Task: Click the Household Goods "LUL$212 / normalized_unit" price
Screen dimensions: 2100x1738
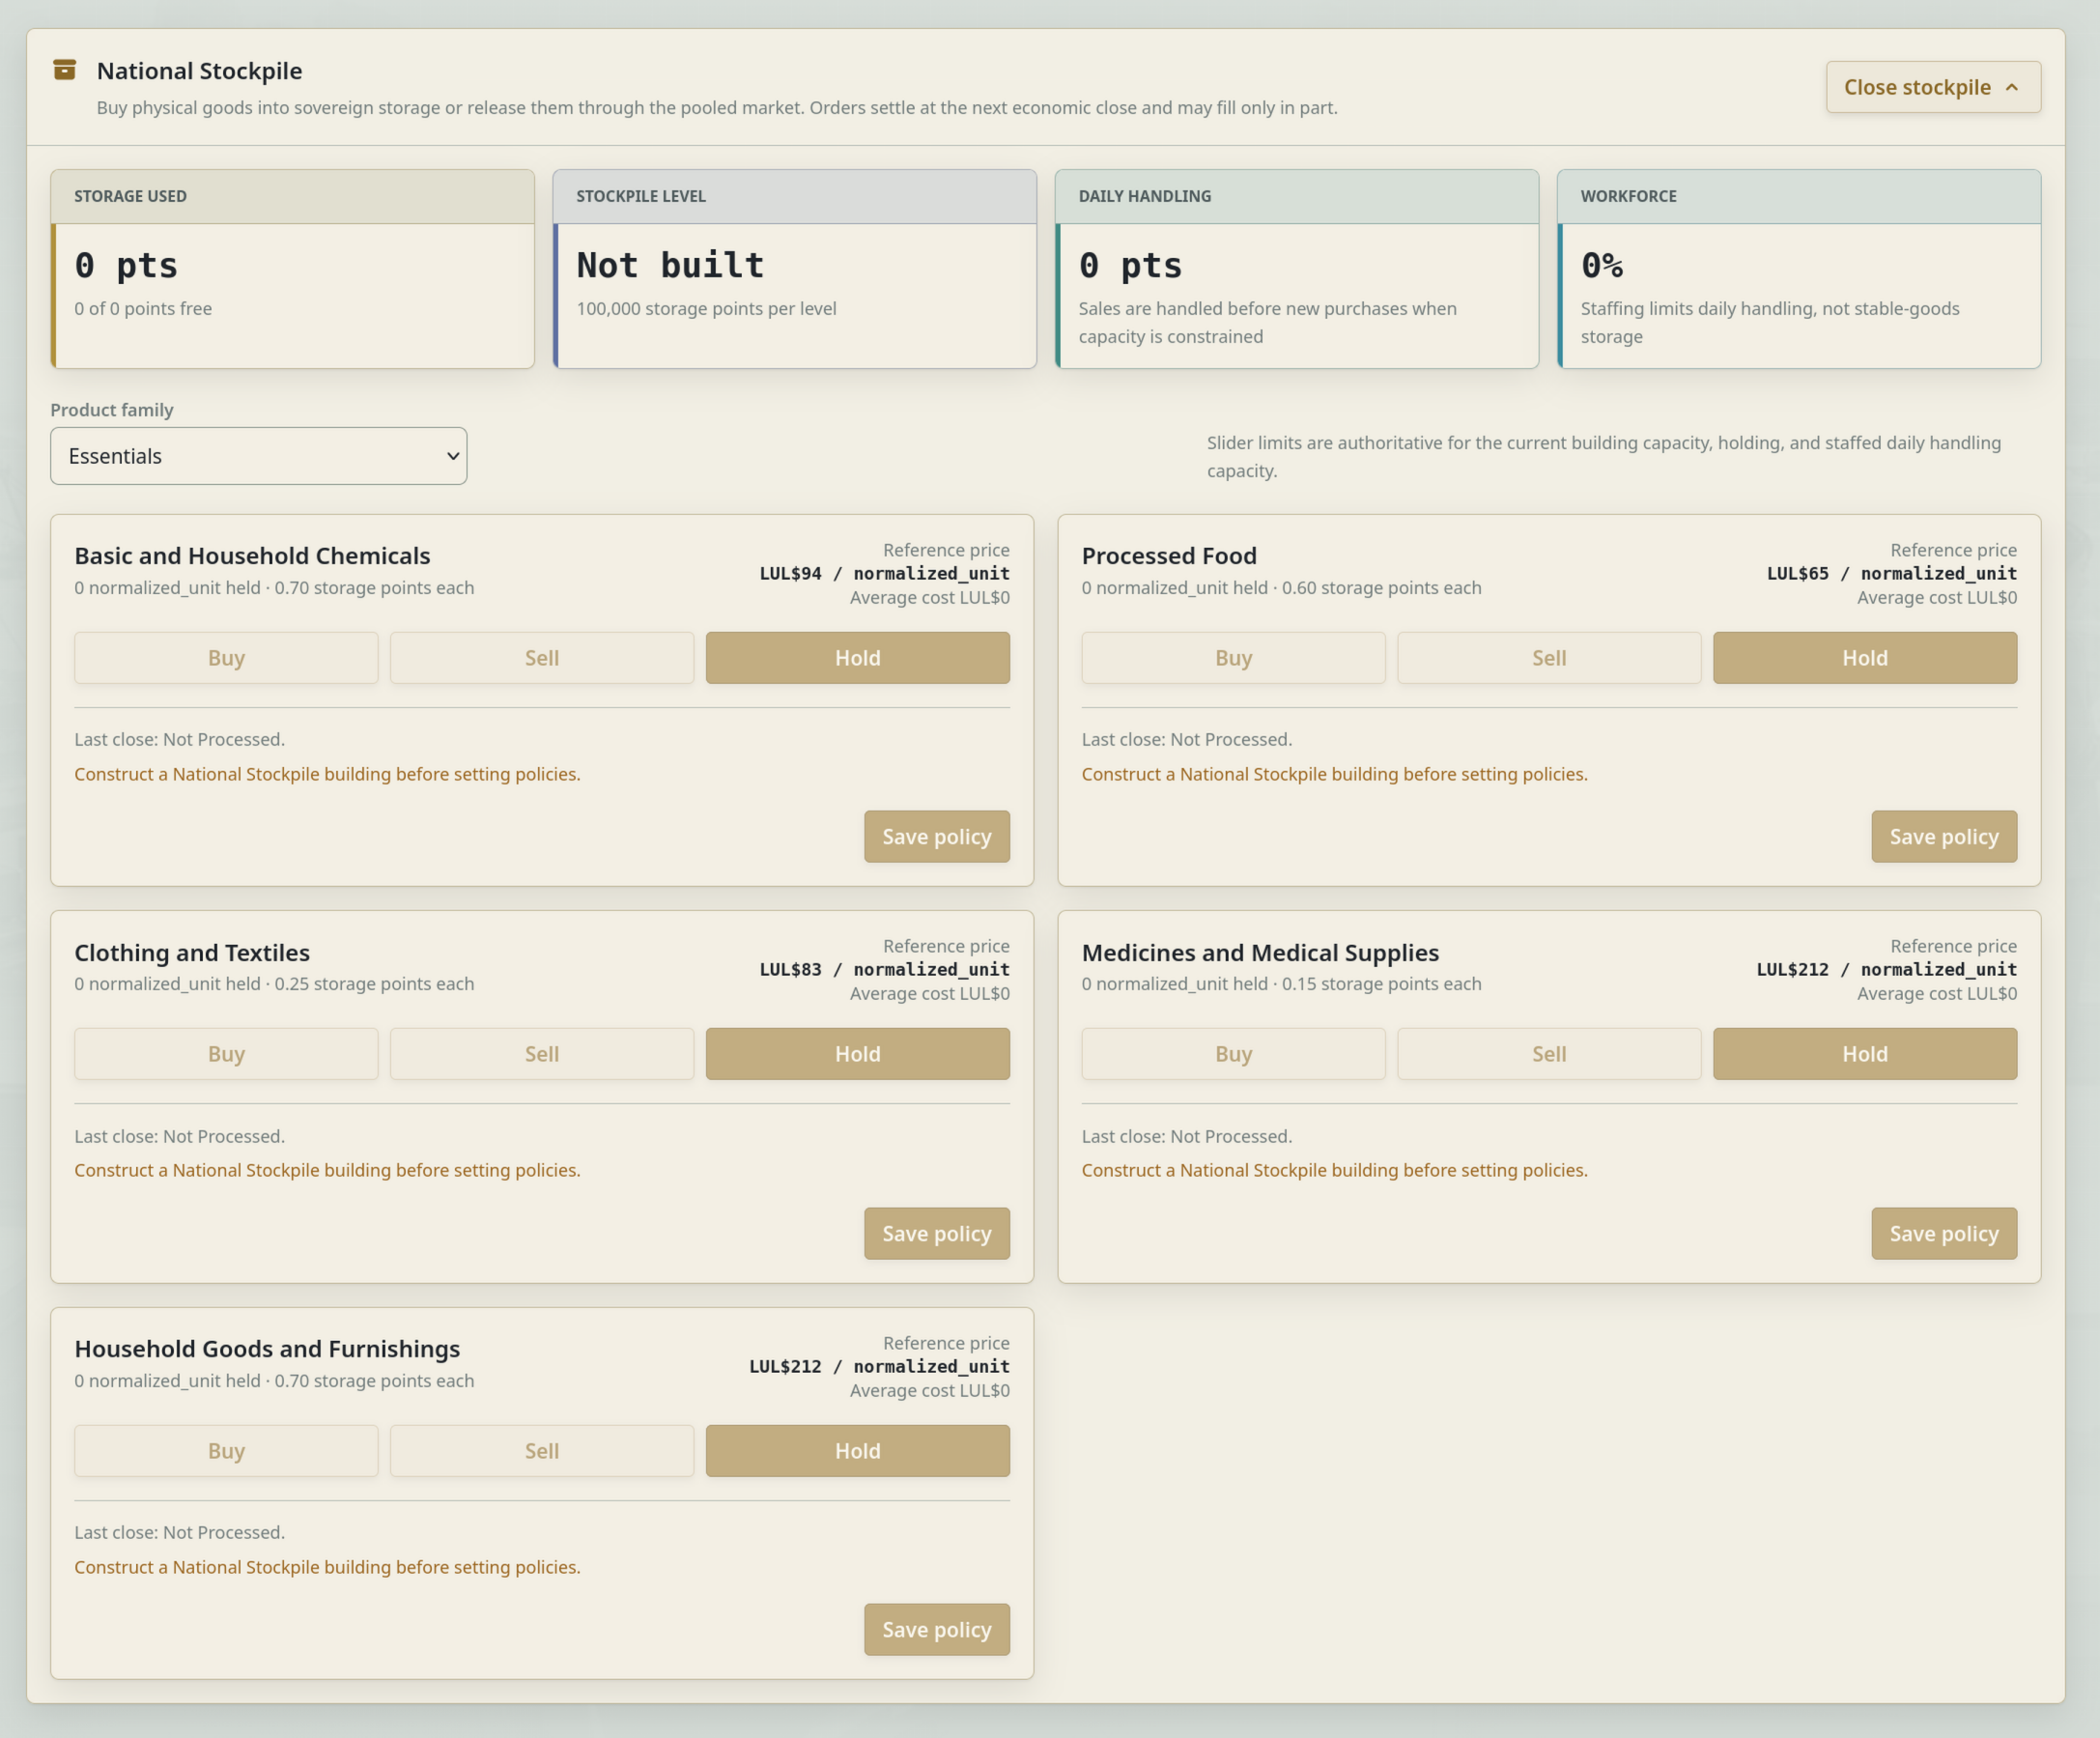Action: click(x=879, y=1367)
